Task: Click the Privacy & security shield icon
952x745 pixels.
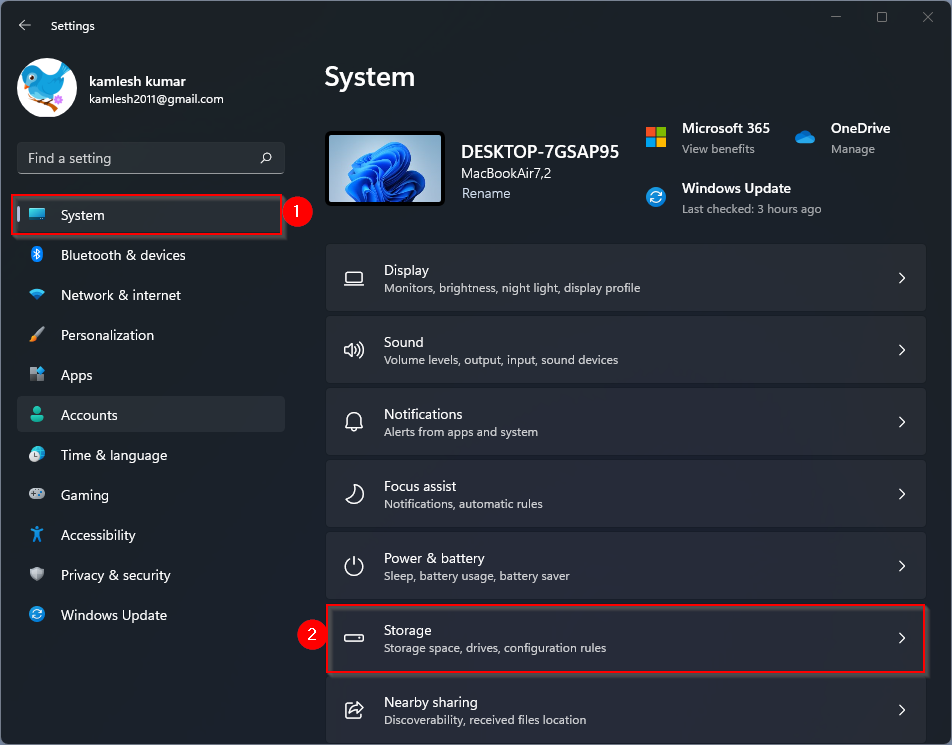Action: click(x=37, y=575)
